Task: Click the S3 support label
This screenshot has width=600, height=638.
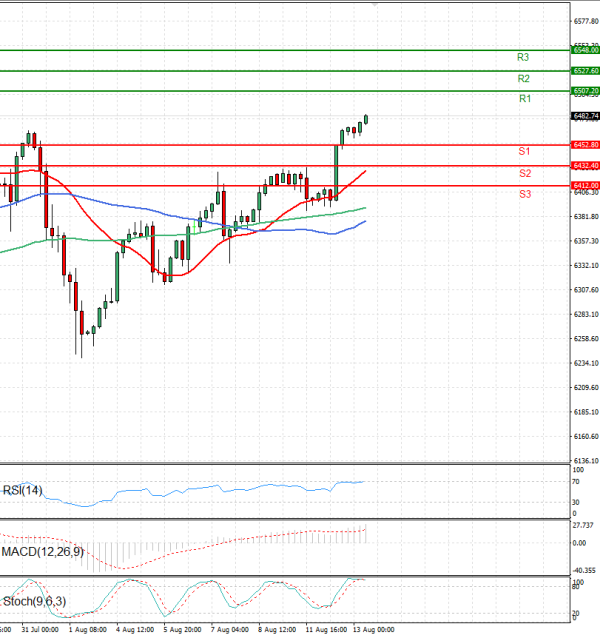Action: click(x=525, y=194)
